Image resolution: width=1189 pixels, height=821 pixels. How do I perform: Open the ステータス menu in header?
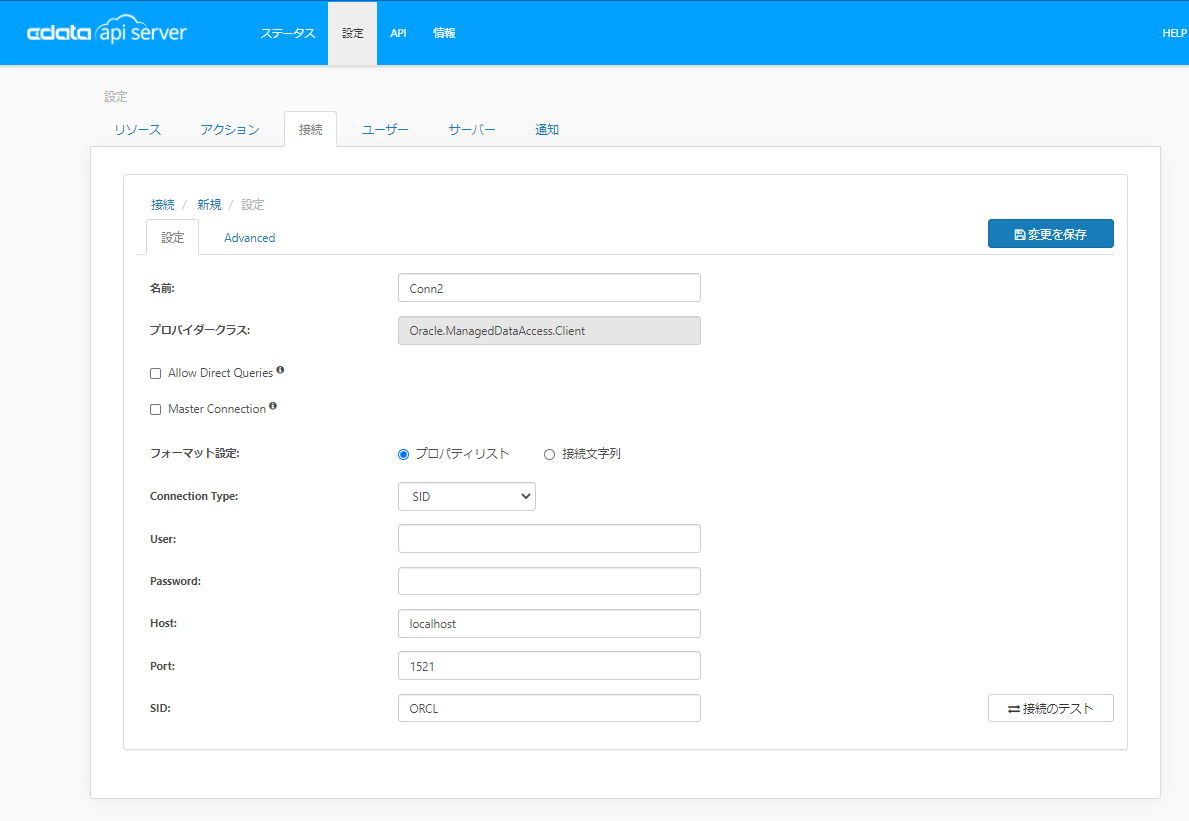[288, 33]
